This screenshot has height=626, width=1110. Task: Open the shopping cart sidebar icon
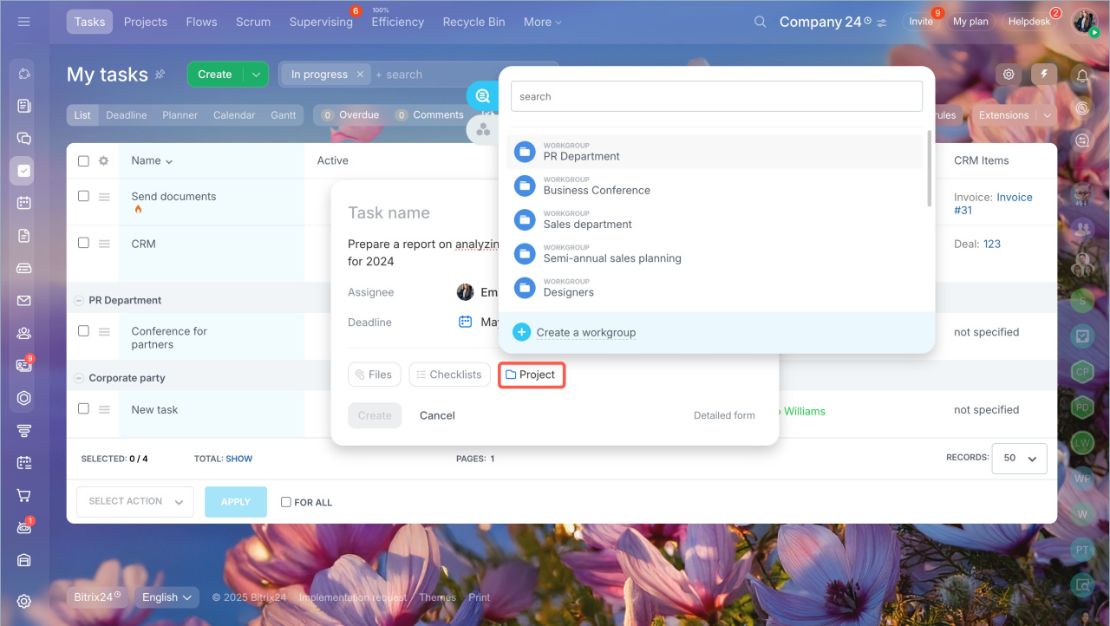[23, 495]
